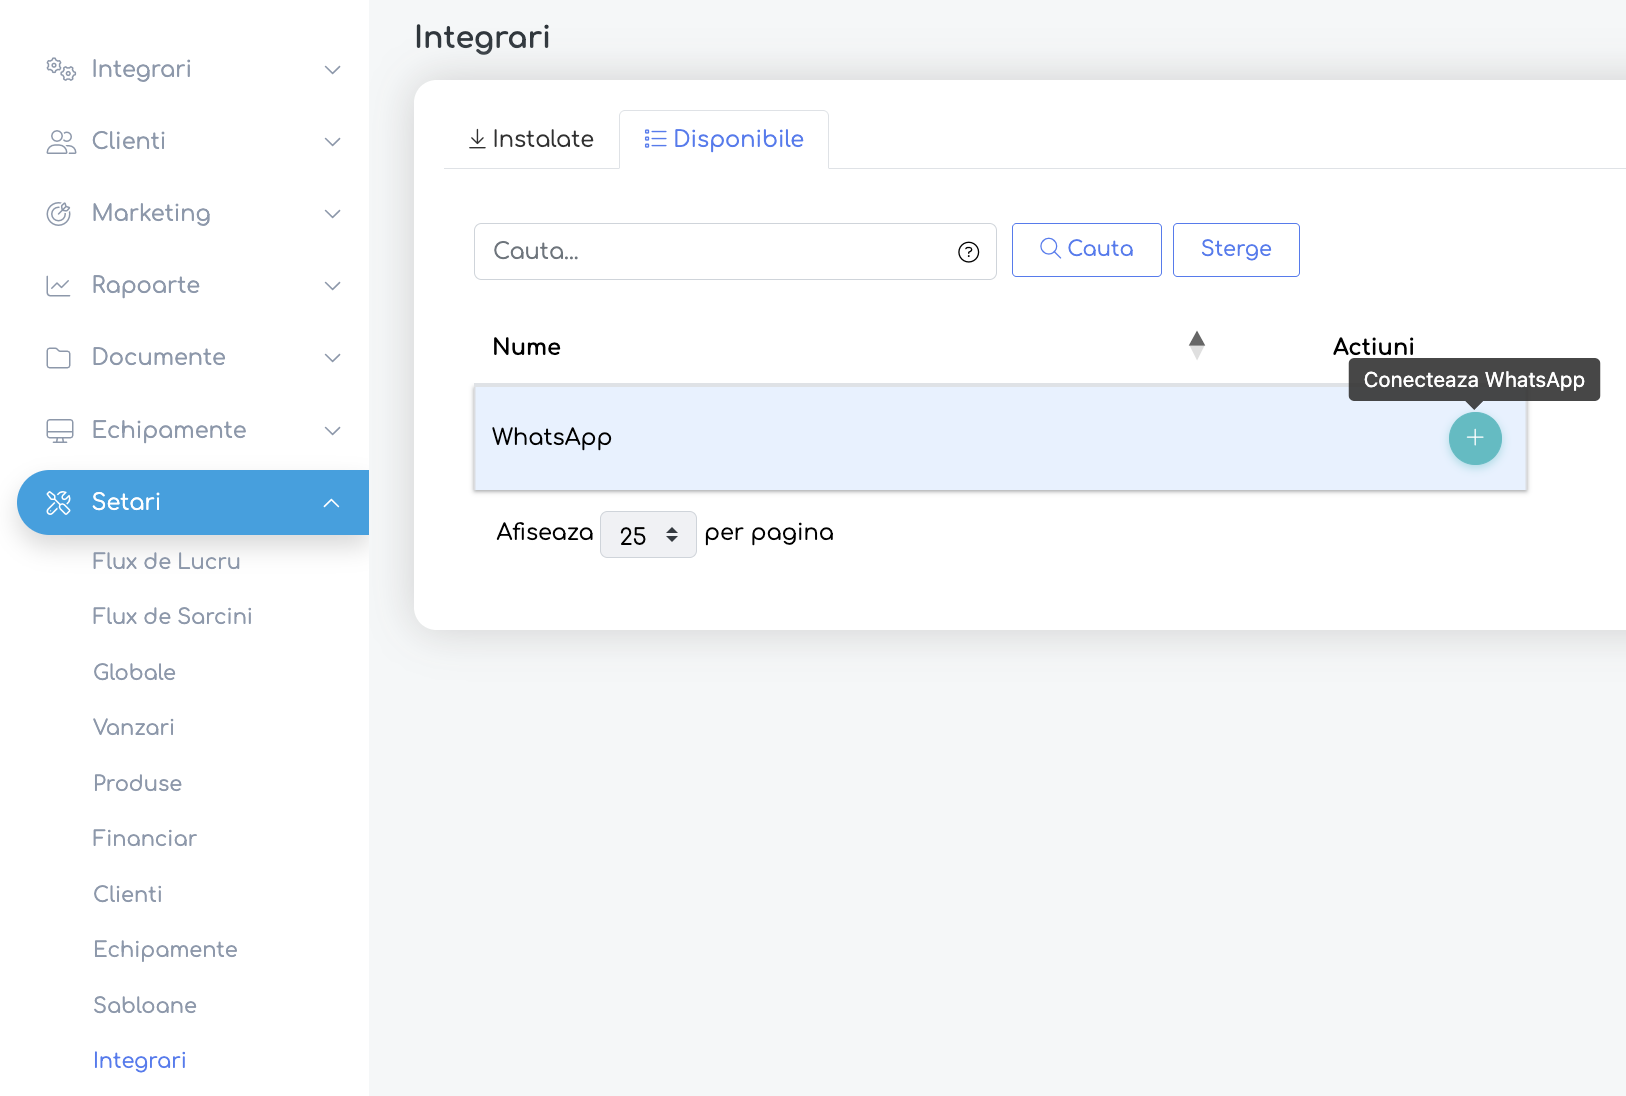Collapse the Setari menu chevron
Image resolution: width=1626 pixels, height=1096 pixels.
pos(332,503)
